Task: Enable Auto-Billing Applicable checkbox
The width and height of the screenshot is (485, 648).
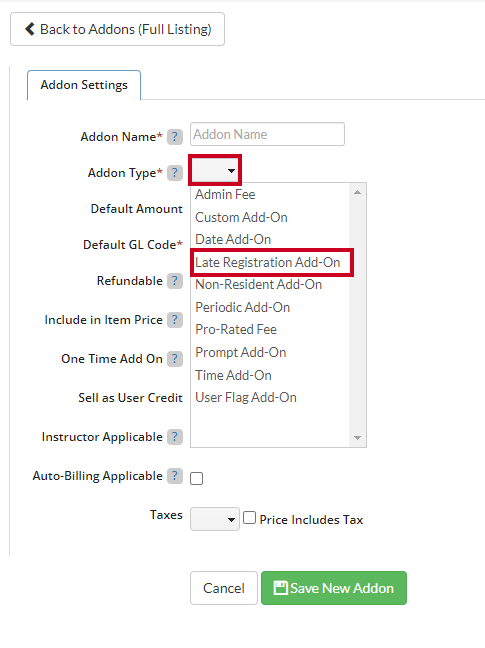Action: coord(196,478)
